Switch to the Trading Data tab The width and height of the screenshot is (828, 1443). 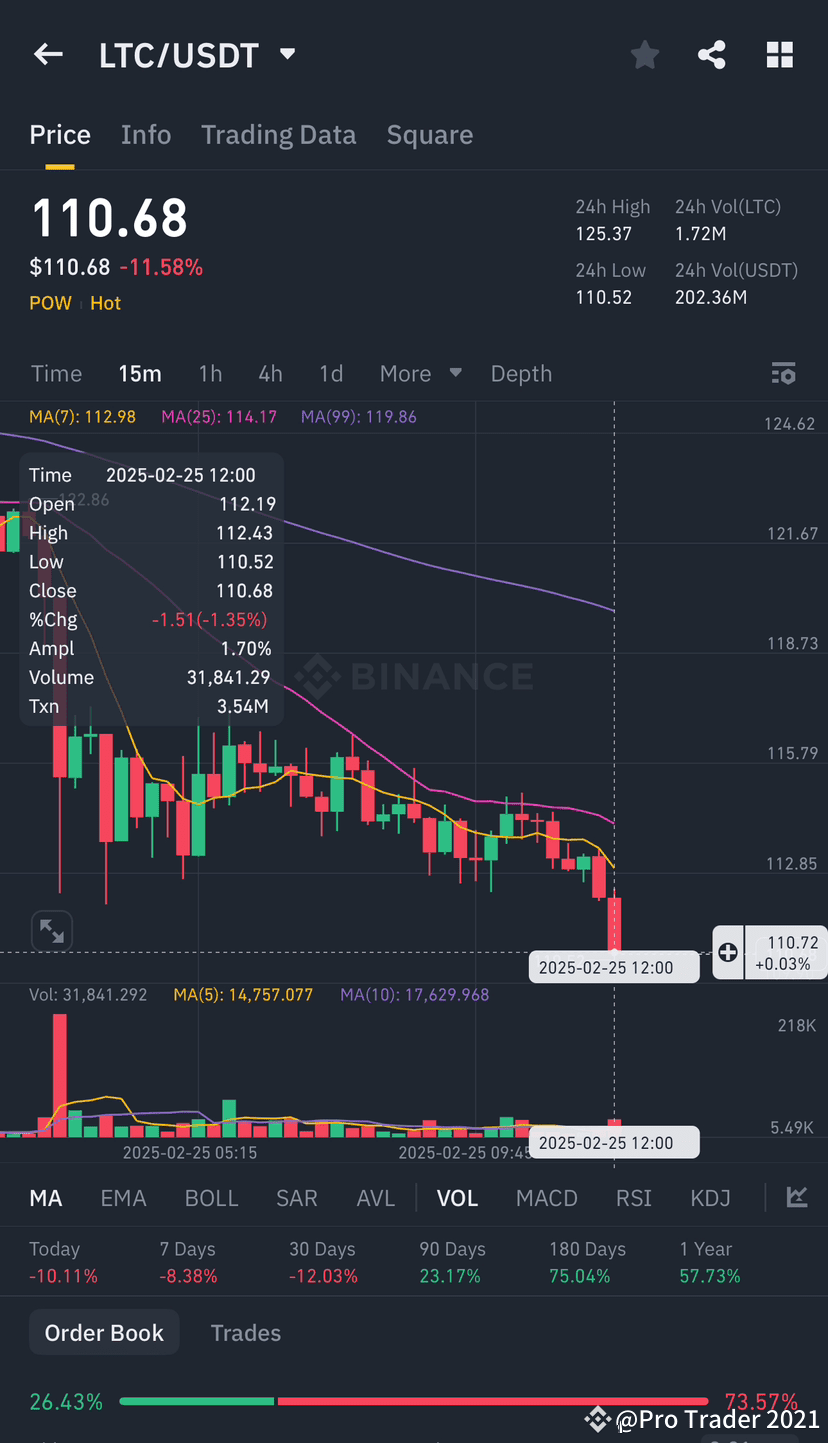click(x=278, y=134)
